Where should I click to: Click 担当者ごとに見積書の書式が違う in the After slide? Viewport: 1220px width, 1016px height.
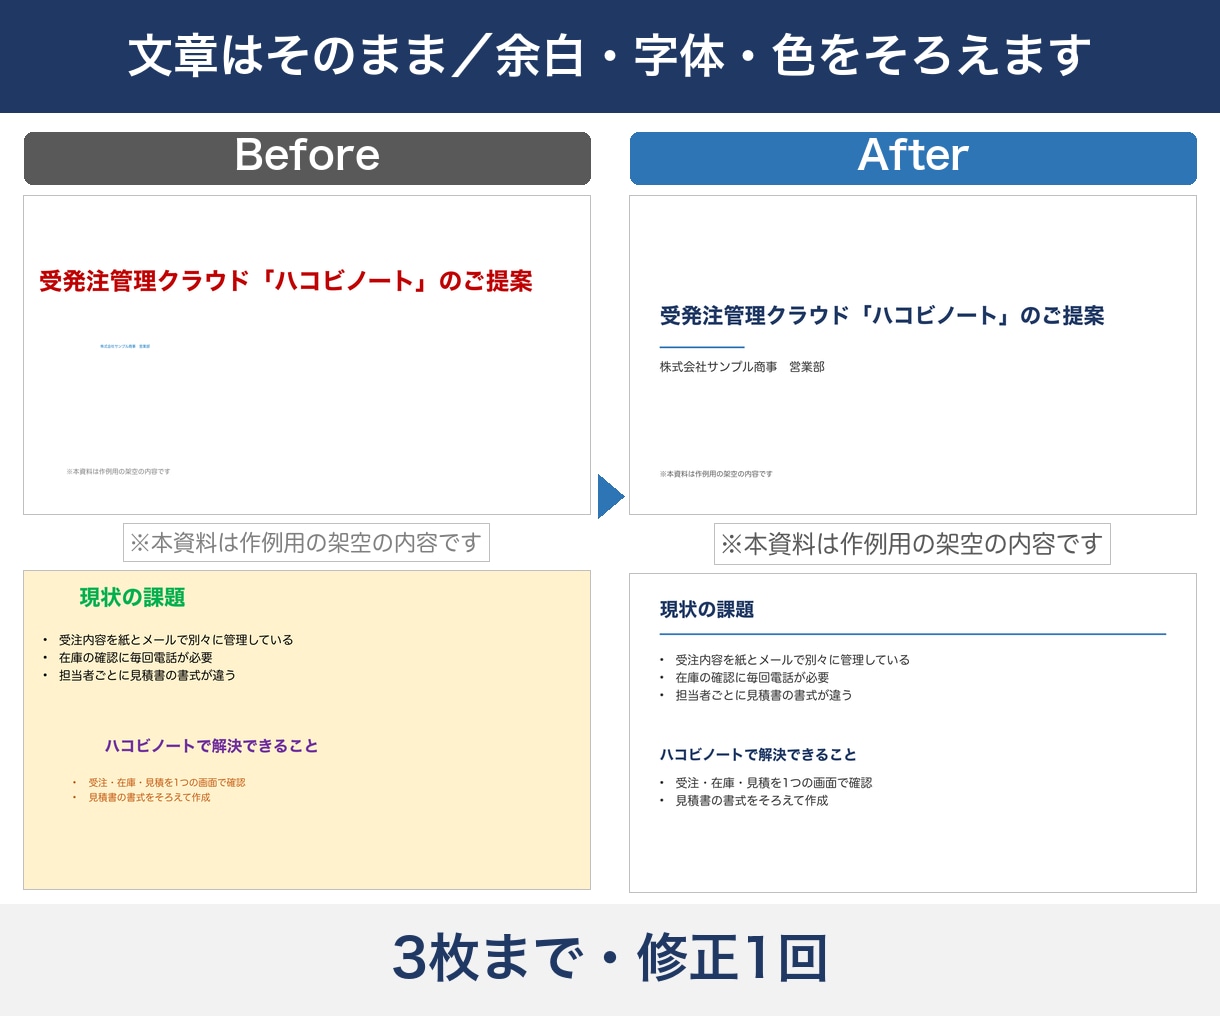pos(764,695)
